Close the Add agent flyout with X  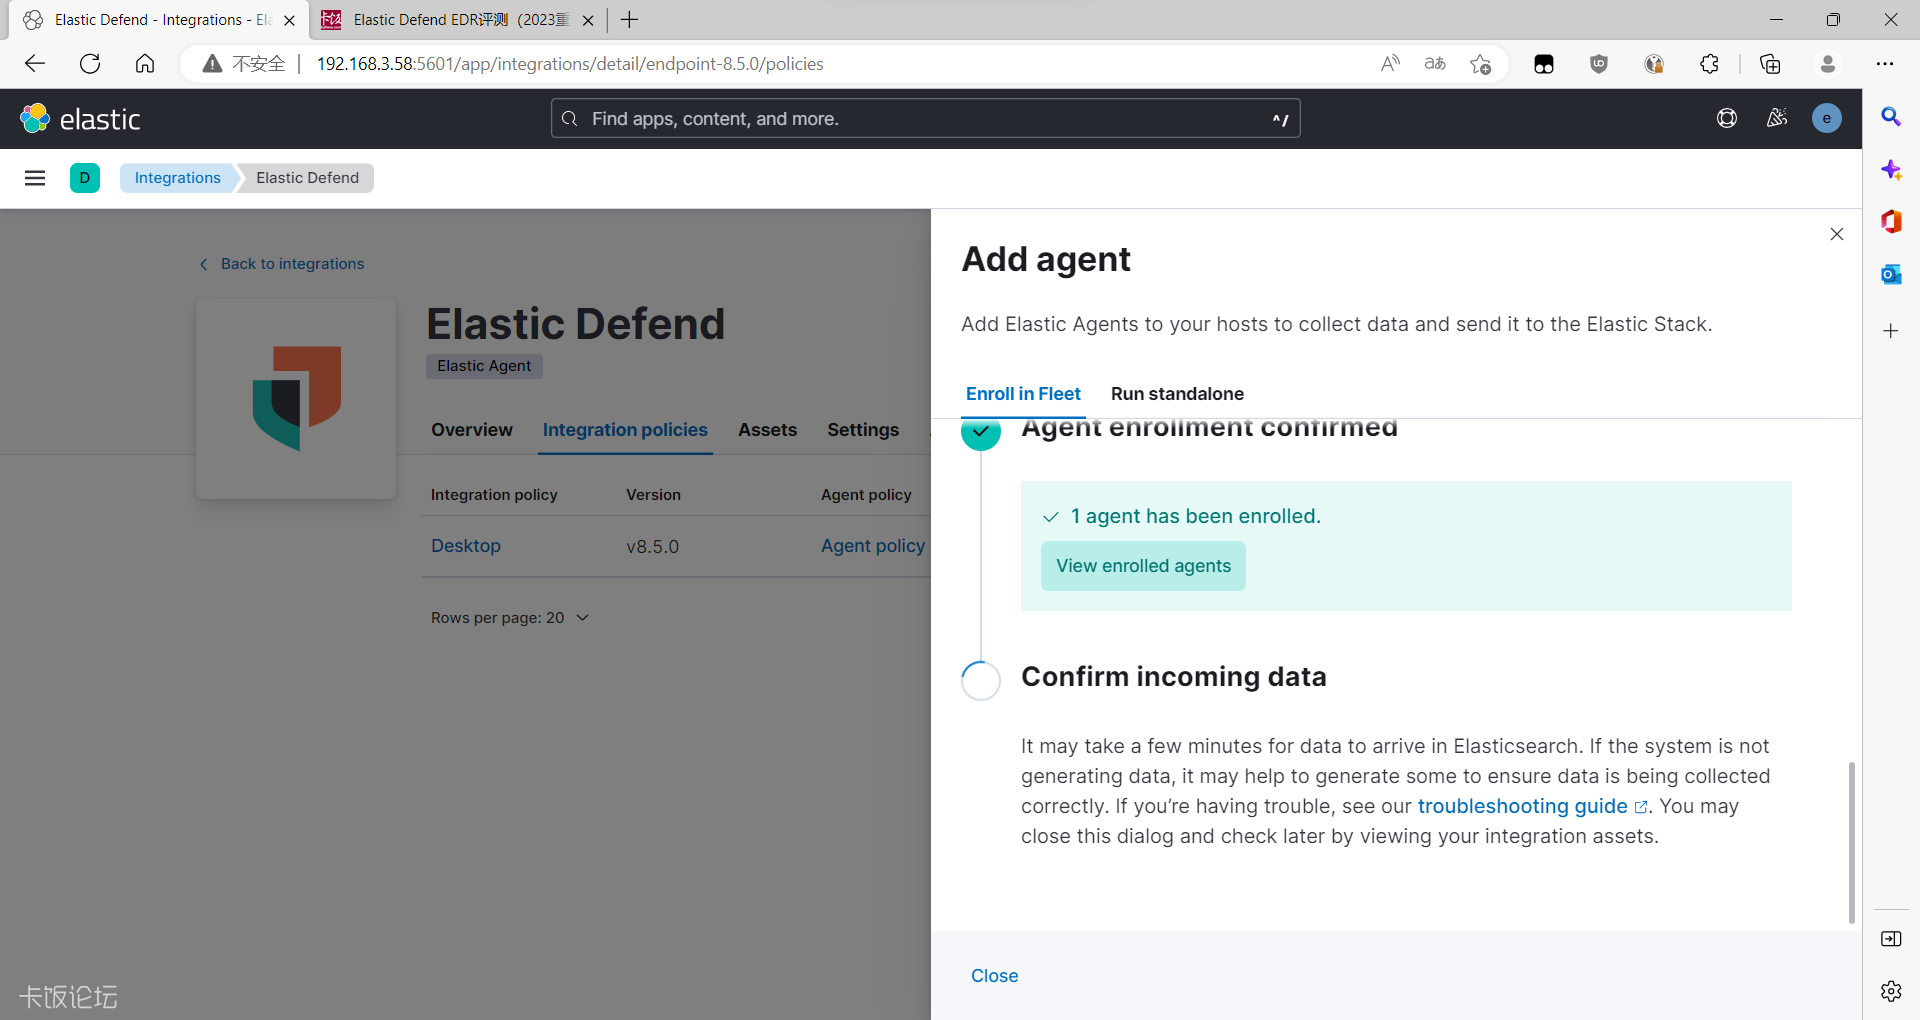pyautogui.click(x=1836, y=234)
